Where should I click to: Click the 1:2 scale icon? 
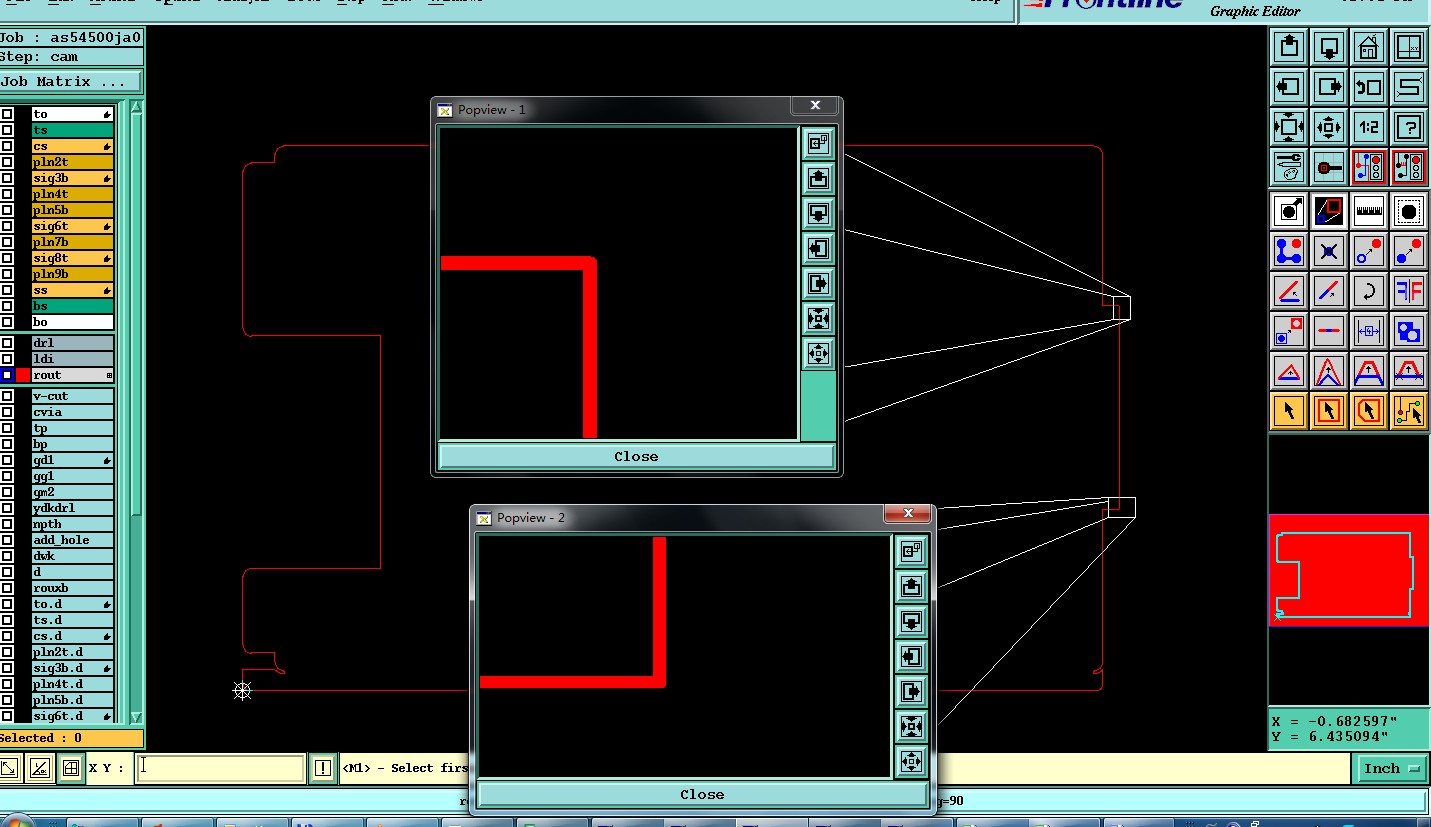[x=1368, y=127]
